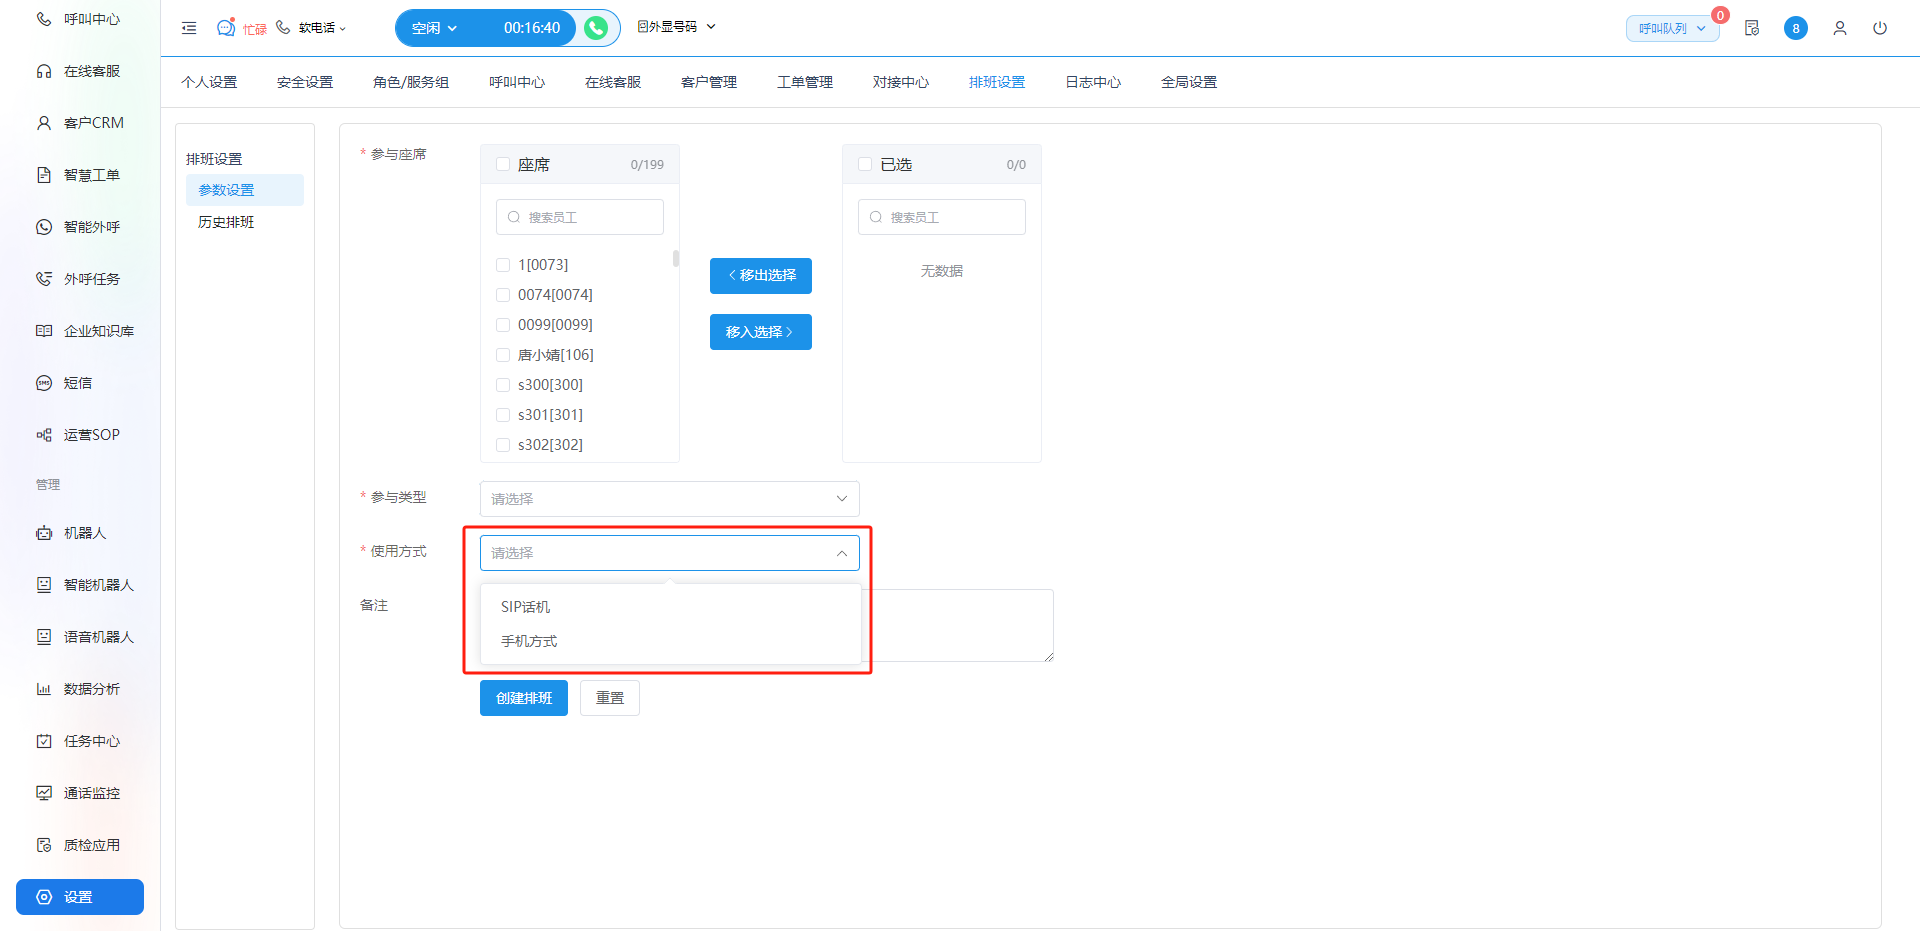
Task: Click the 移出选择 button
Action: point(761,276)
